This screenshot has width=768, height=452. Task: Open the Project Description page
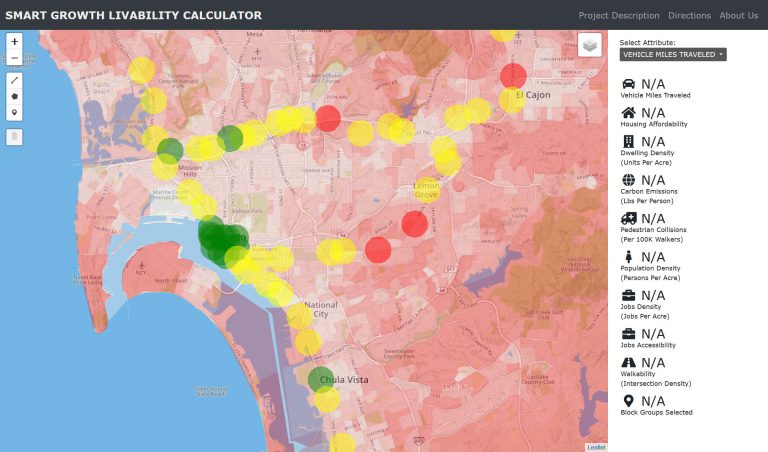619,15
